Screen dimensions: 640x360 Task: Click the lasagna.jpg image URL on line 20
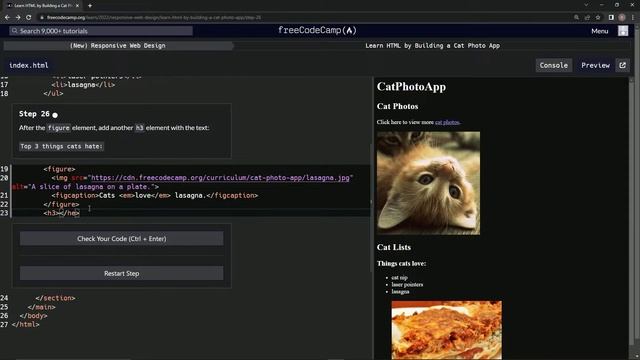click(x=220, y=178)
